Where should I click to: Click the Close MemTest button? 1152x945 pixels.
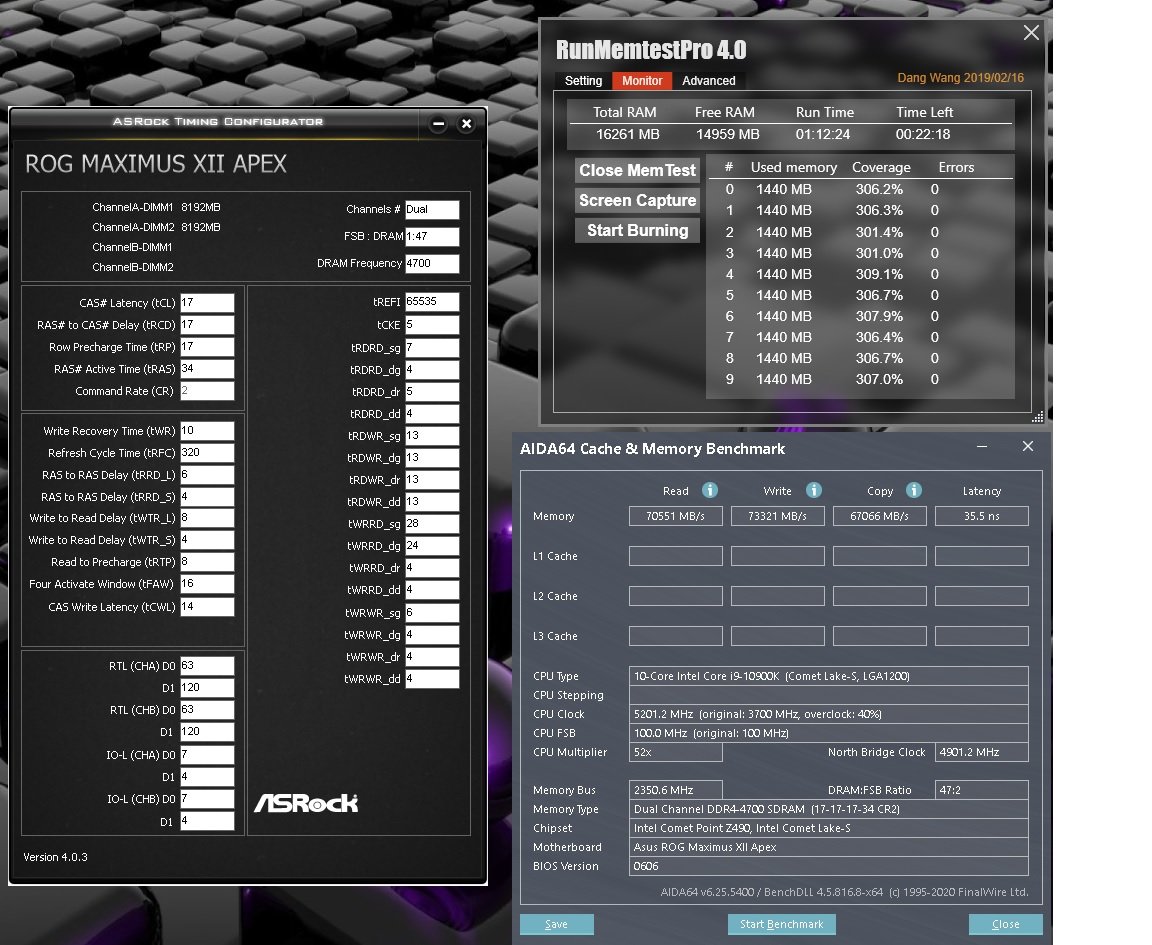637,170
